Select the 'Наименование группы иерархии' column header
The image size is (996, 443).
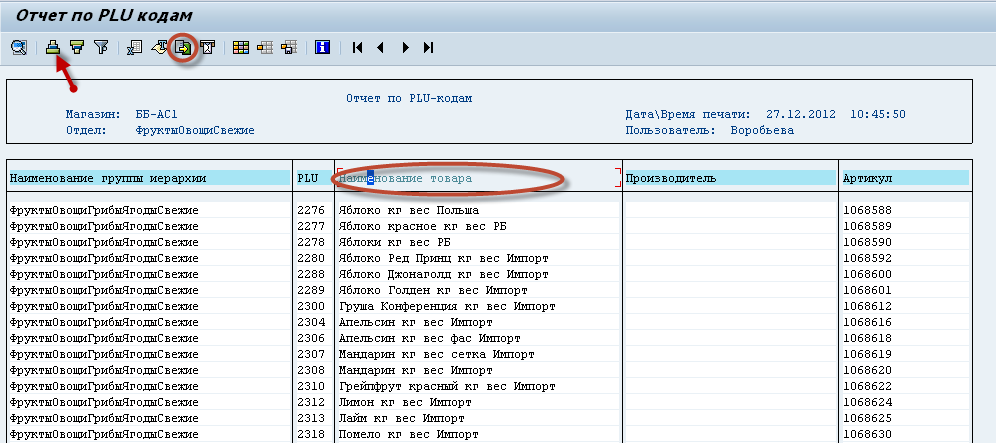150,179
